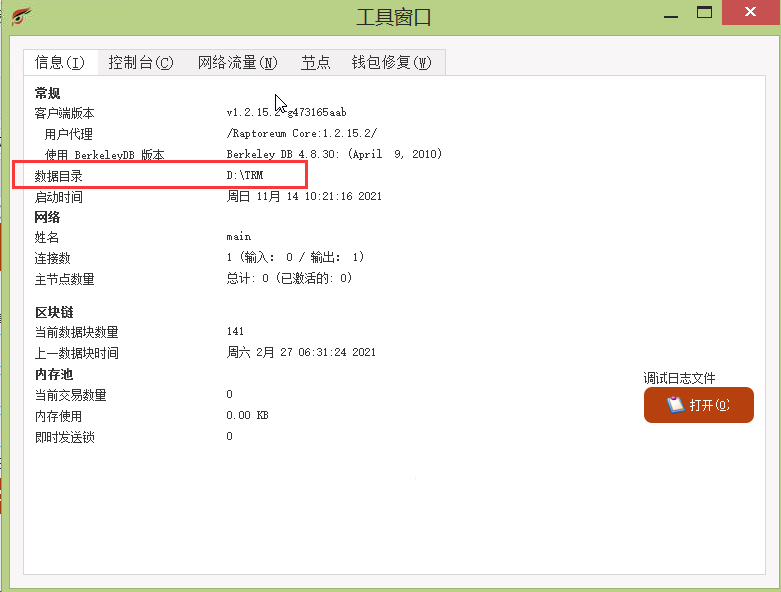Open the debug log file button
781x592 pixels.
click(x=698, y=405)
